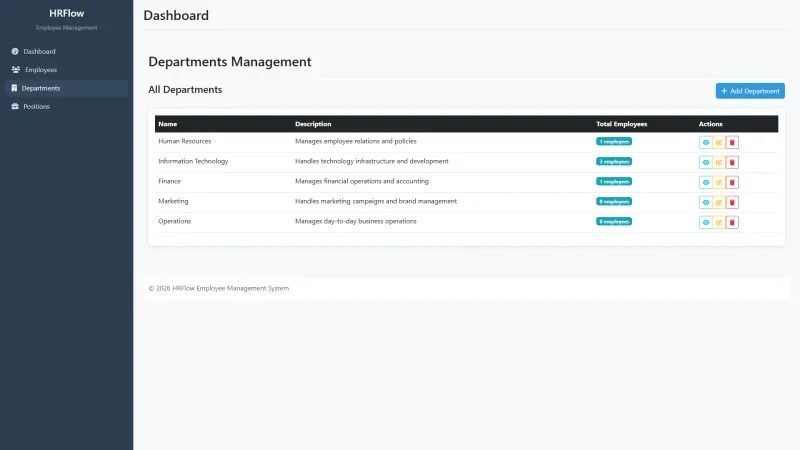View the Operations department details
This screenshot has width=800, height=450.
(706, 222)
